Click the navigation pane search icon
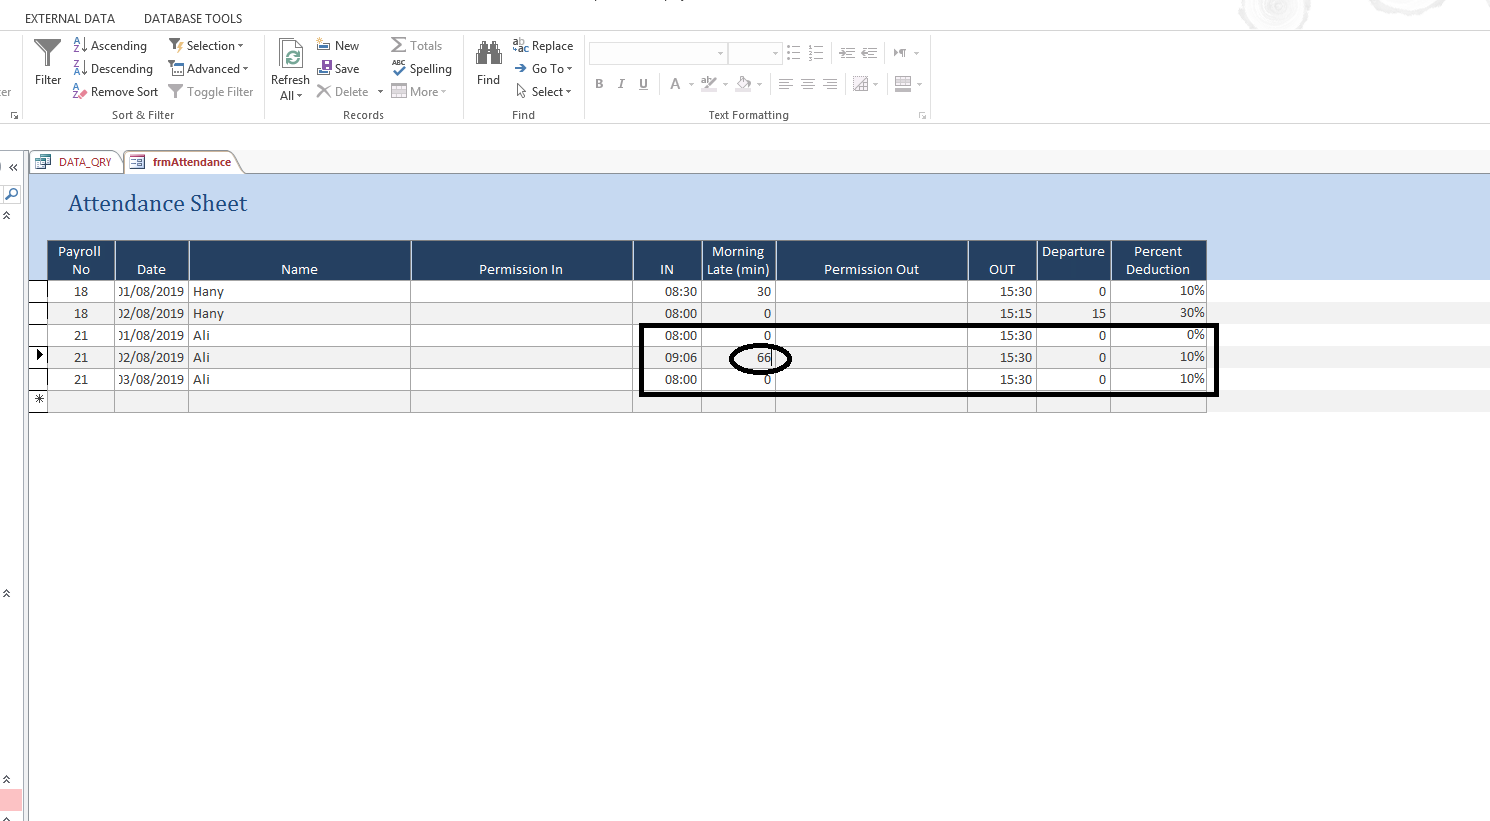The height and width of the screenshot is (821, 1490). pyautogui.click(x=12, y=194)
